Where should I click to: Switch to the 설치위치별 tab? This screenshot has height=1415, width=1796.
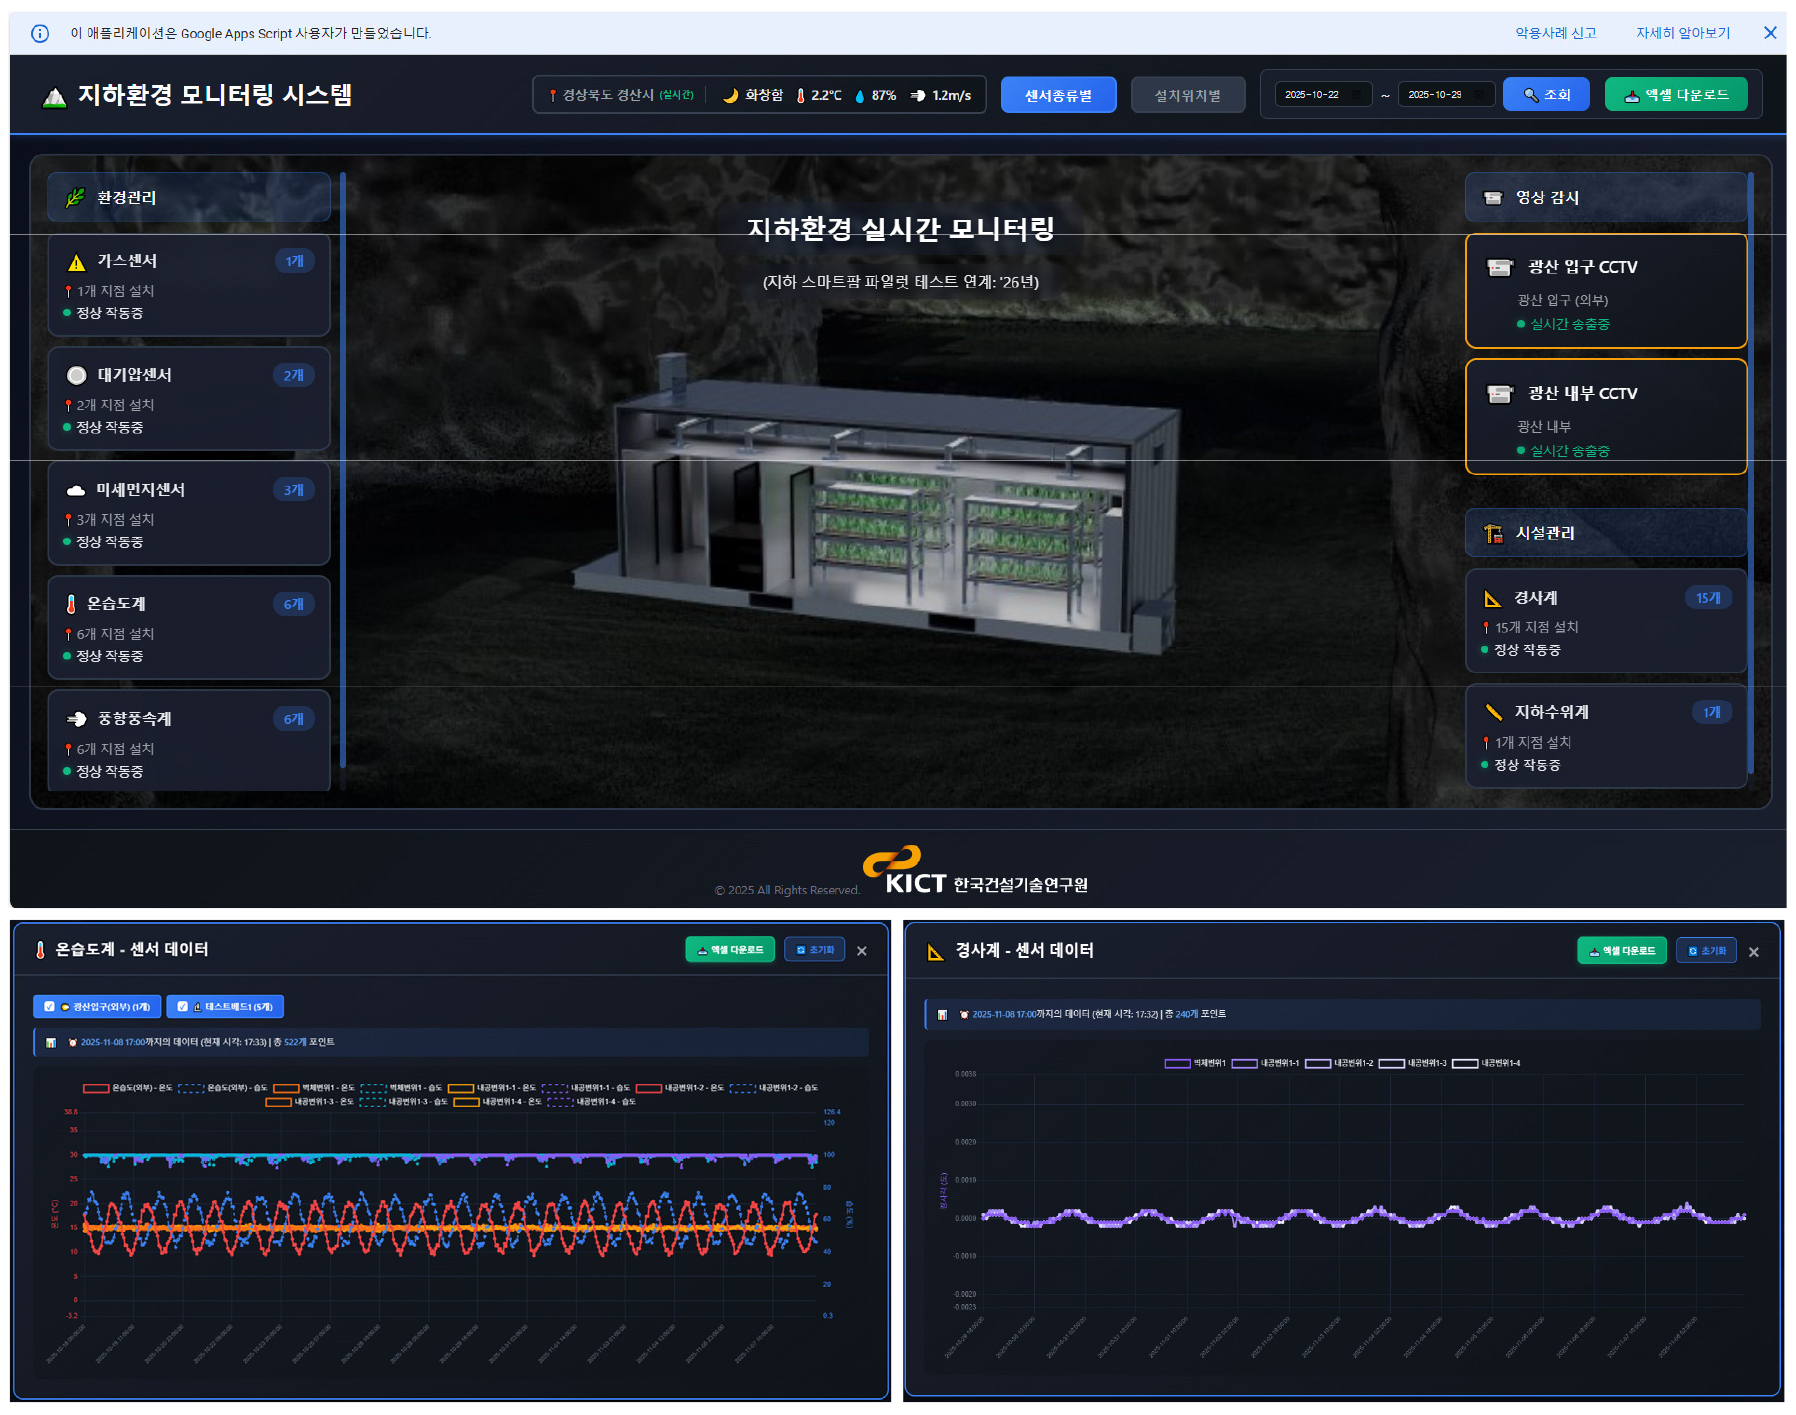point(1187,95)
